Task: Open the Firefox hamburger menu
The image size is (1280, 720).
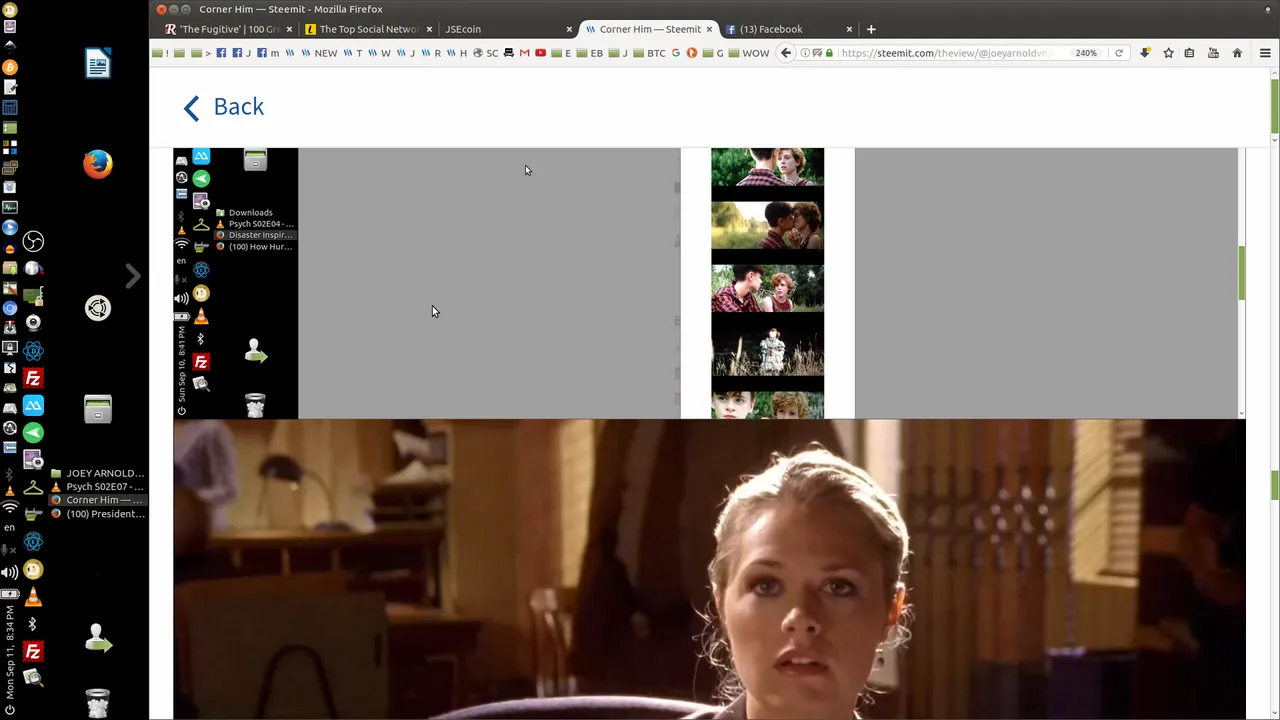Action: click(x=1265, y=53)
